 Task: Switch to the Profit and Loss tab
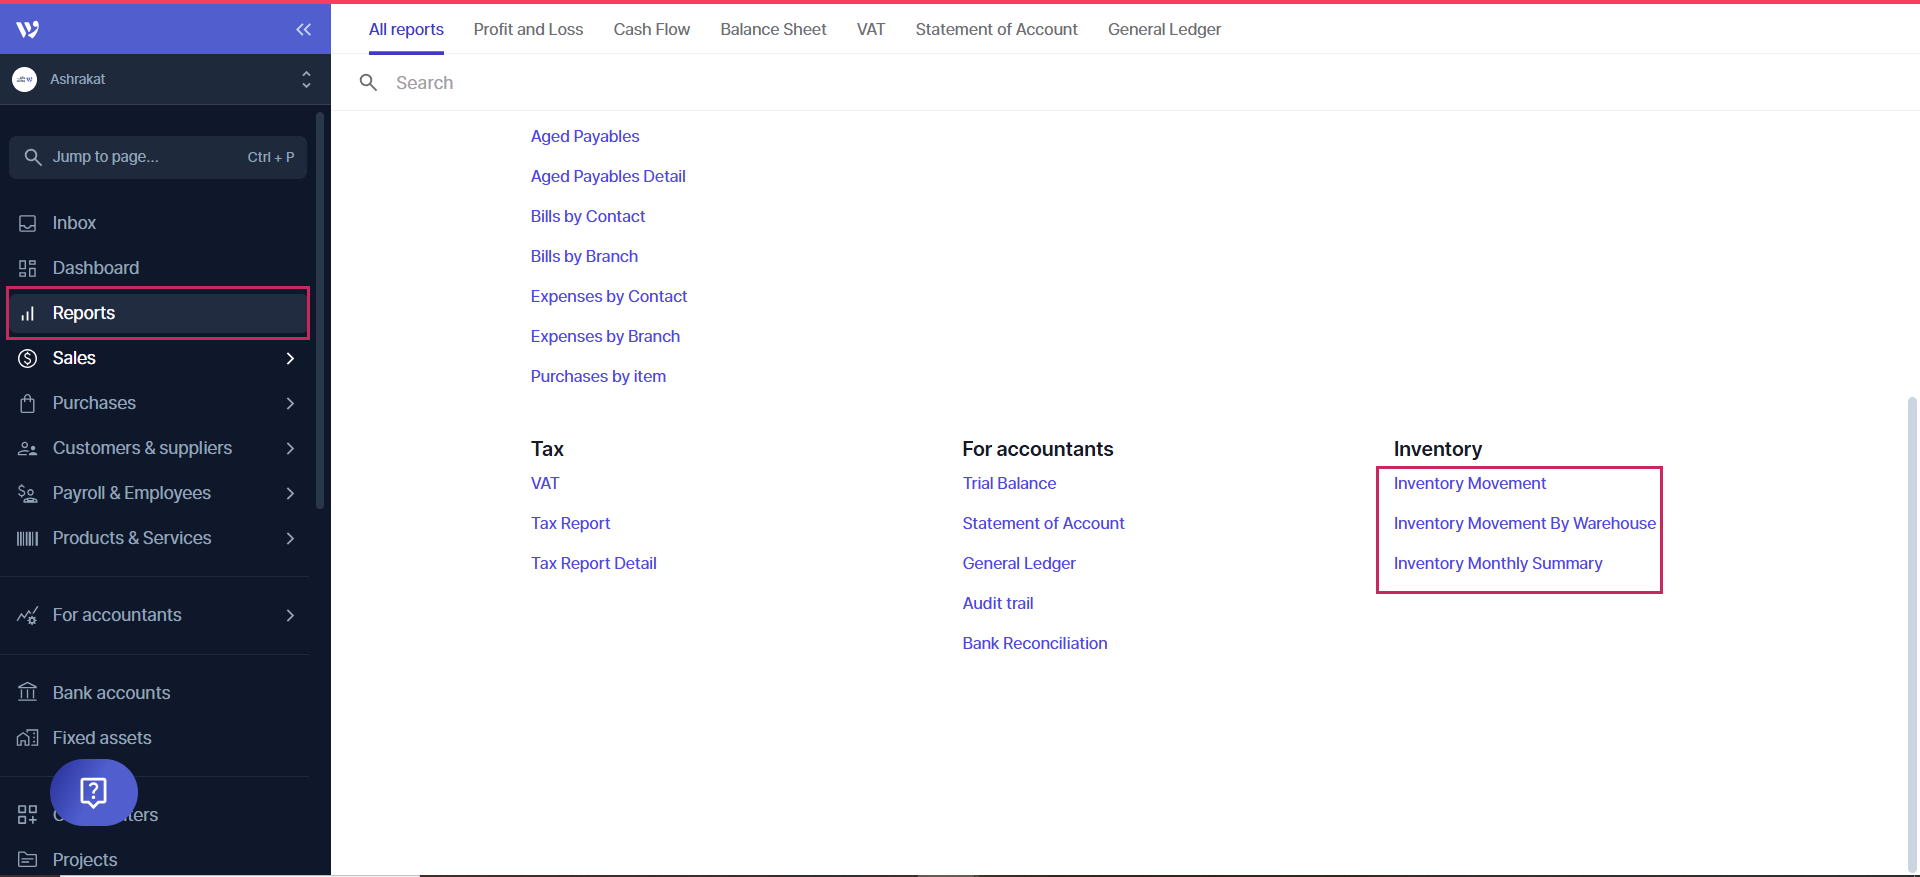point(528,29)
